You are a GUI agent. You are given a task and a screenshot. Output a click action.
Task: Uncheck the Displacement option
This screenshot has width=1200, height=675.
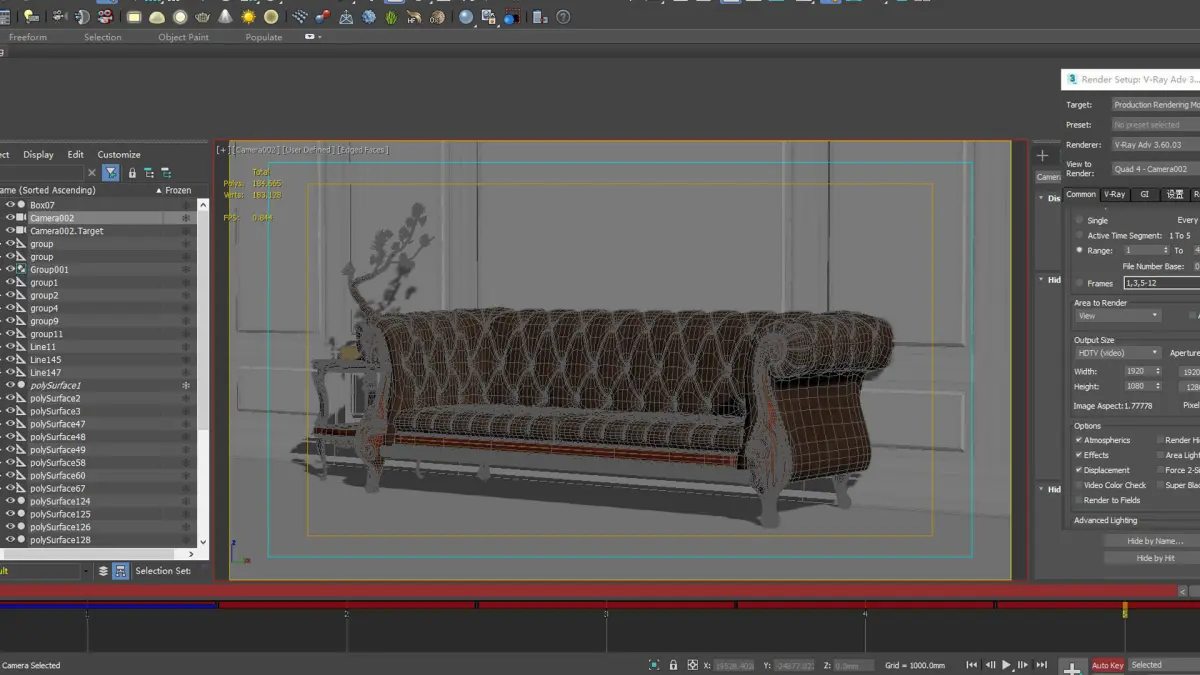(1079, 470)
